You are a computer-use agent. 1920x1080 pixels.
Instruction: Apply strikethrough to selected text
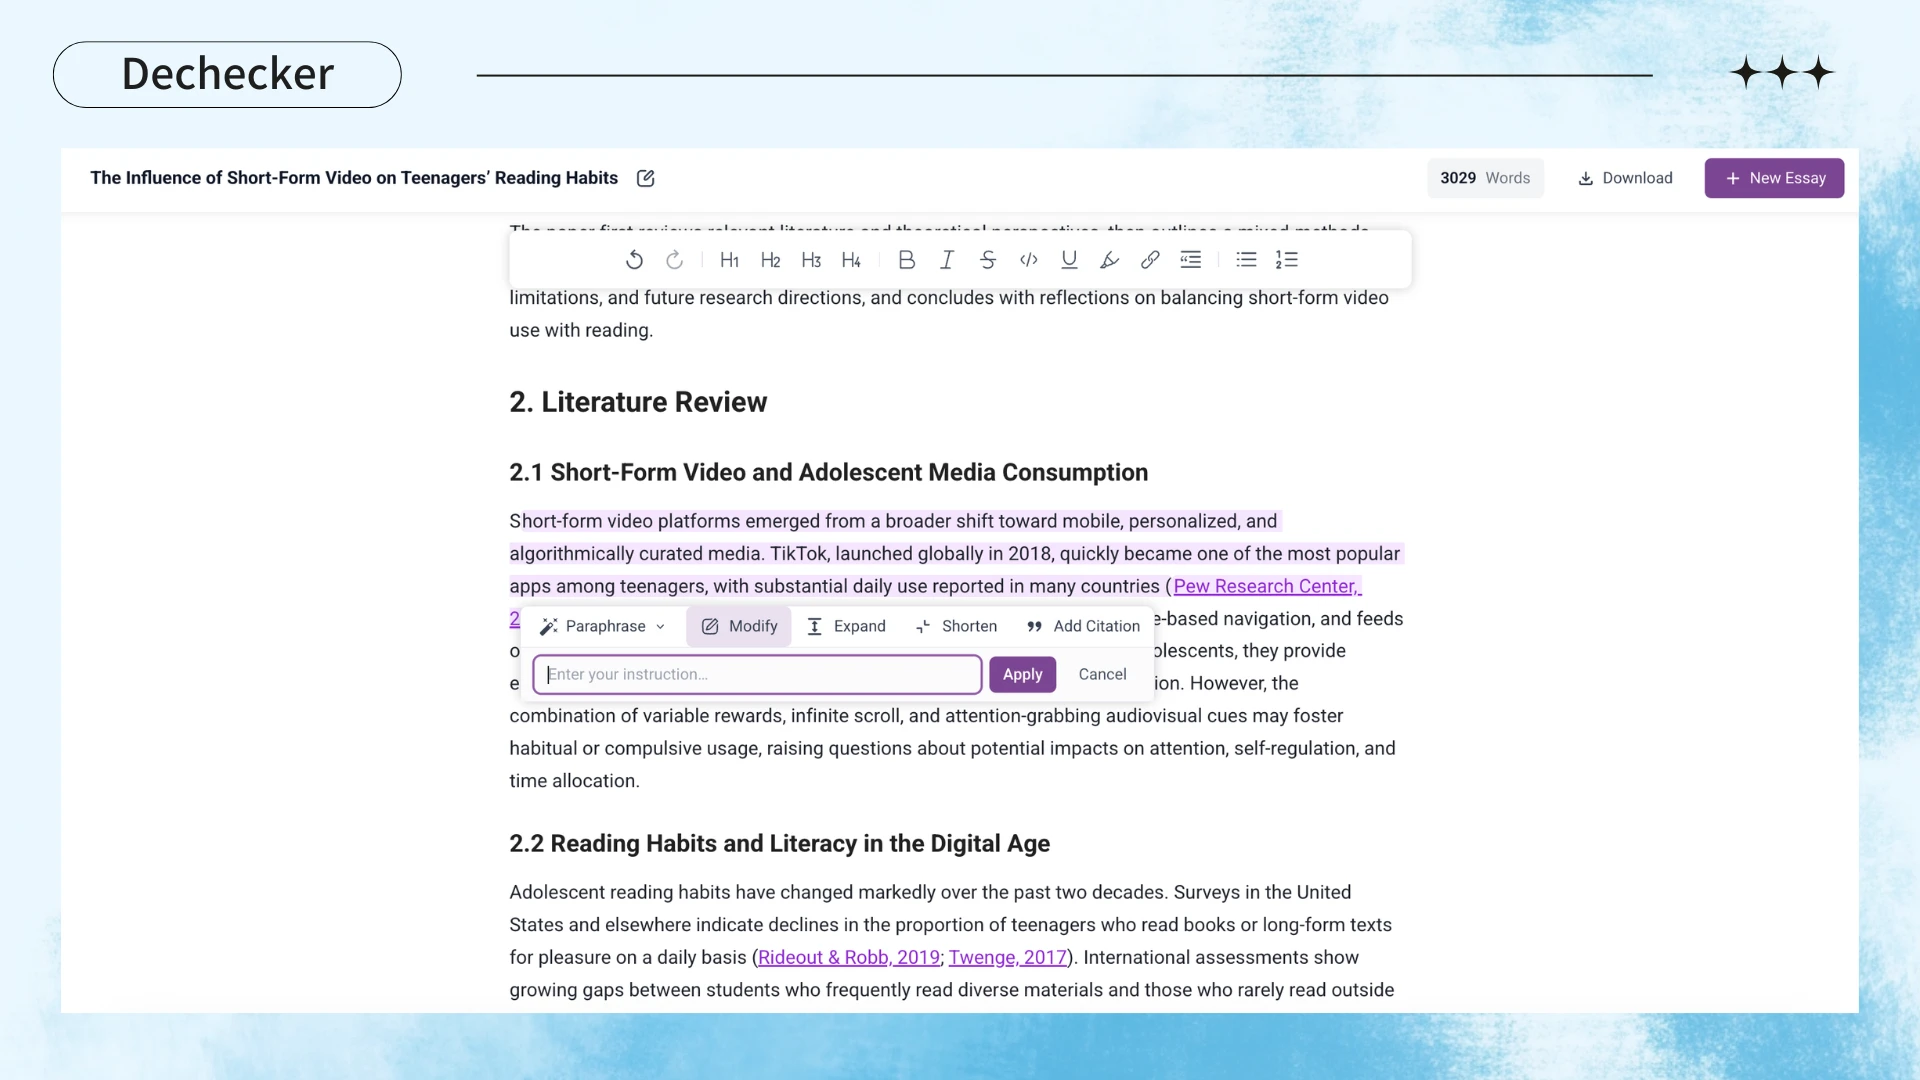(987, 260)
